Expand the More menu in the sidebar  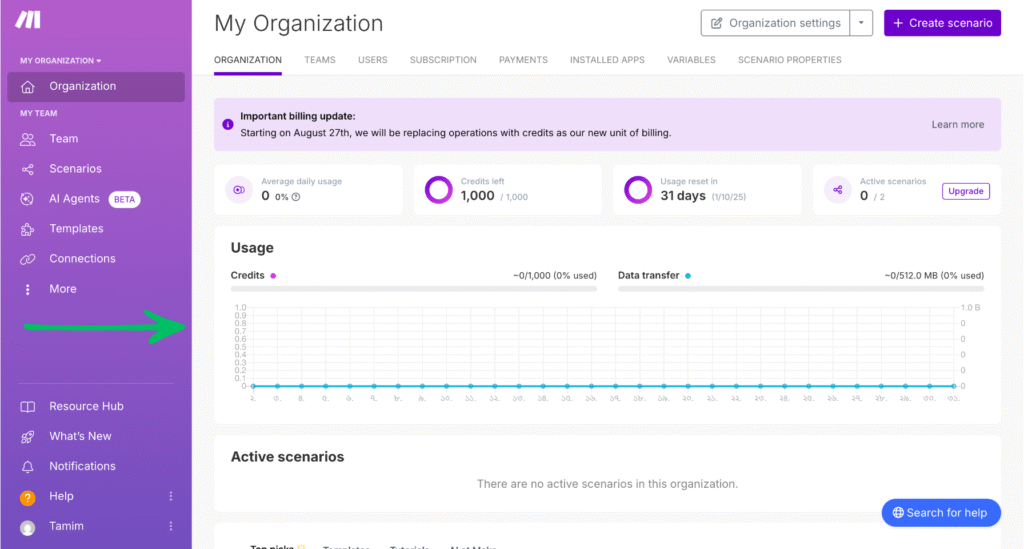(x=62, y=289)
